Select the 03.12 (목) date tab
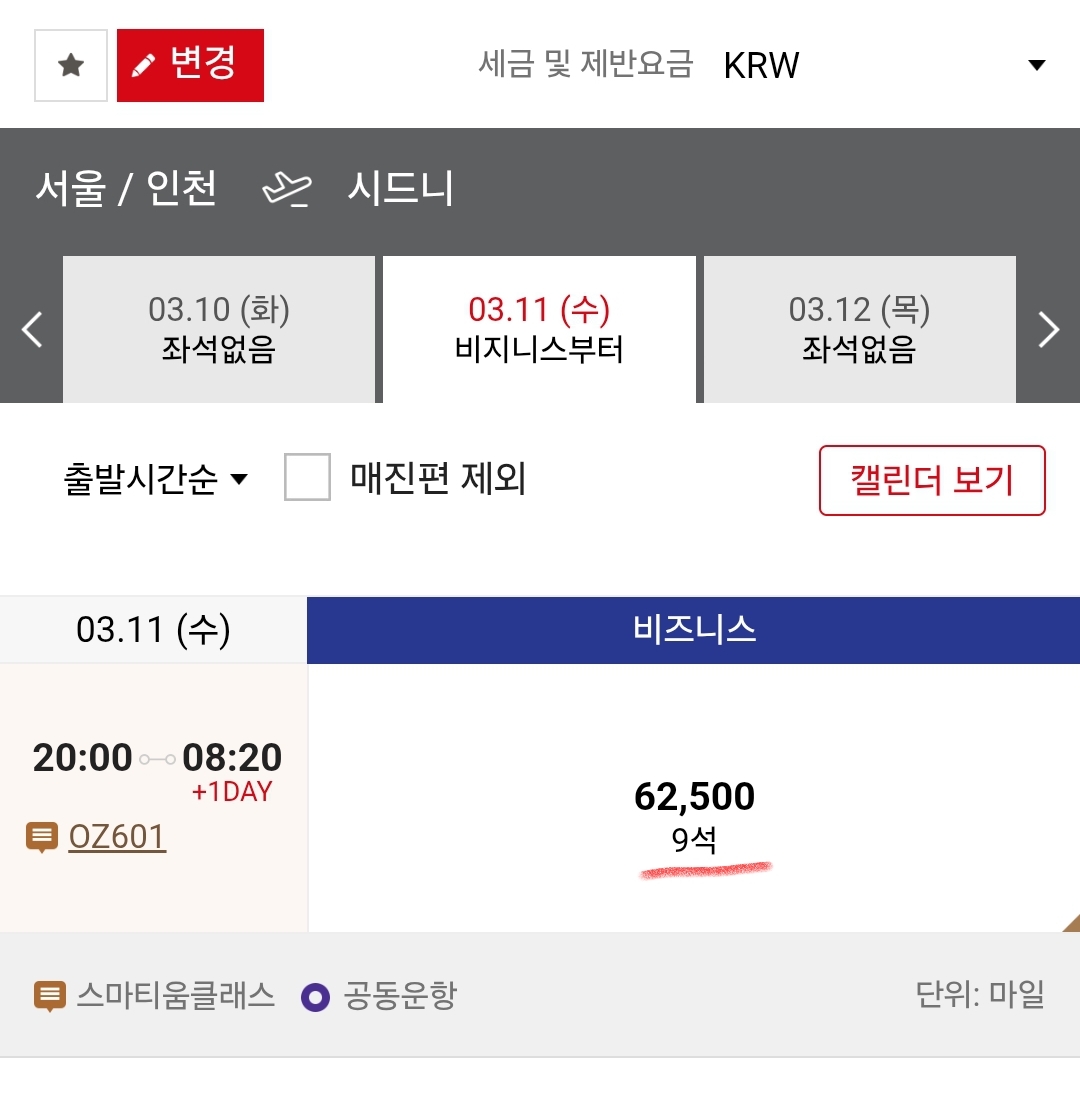 click(x=859, y=329)
